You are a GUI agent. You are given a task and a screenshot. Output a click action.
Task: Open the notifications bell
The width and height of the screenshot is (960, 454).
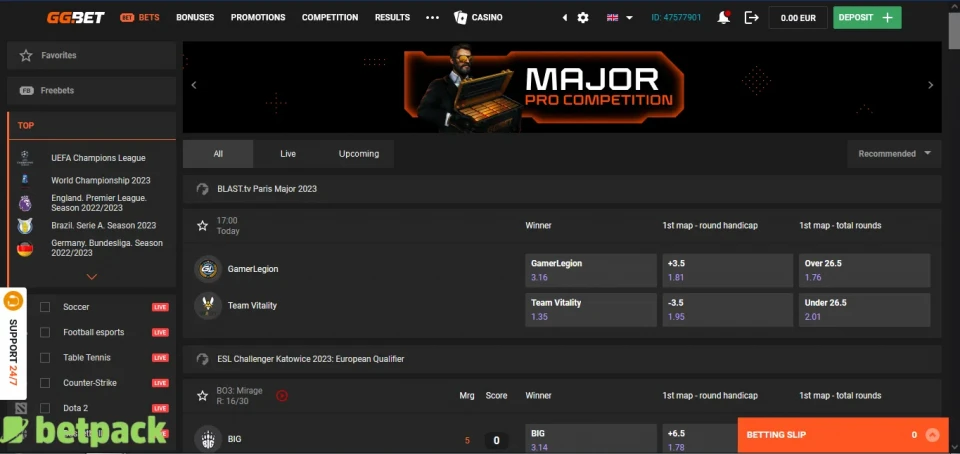click(724, 18)
